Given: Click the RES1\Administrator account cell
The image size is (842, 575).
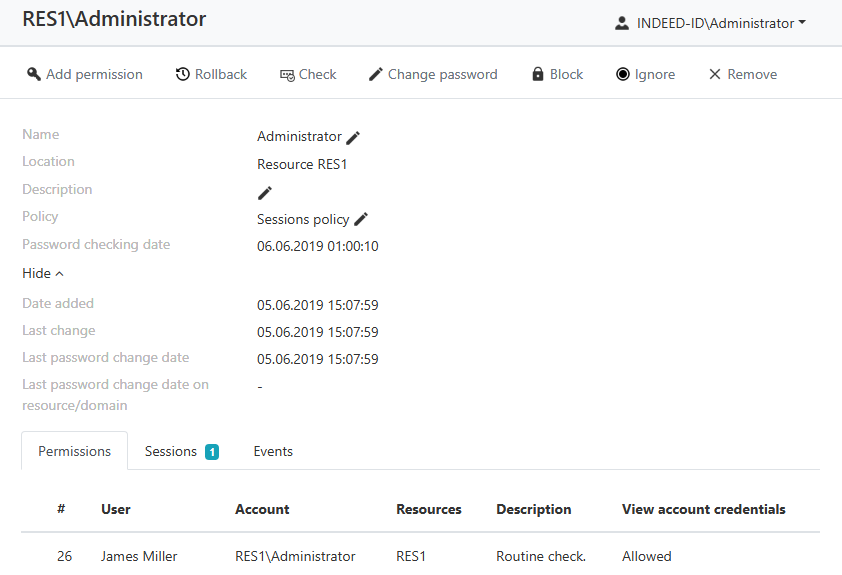Looking at the screenshot, I should coord(295,556).
